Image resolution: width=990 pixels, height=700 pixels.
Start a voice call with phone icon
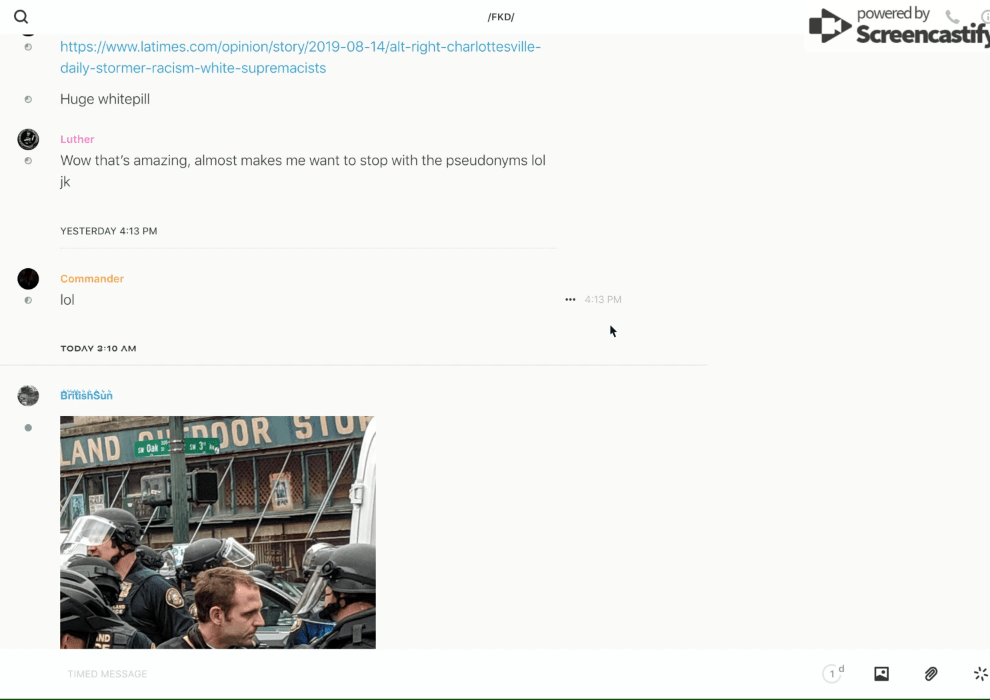pos(952,17)
